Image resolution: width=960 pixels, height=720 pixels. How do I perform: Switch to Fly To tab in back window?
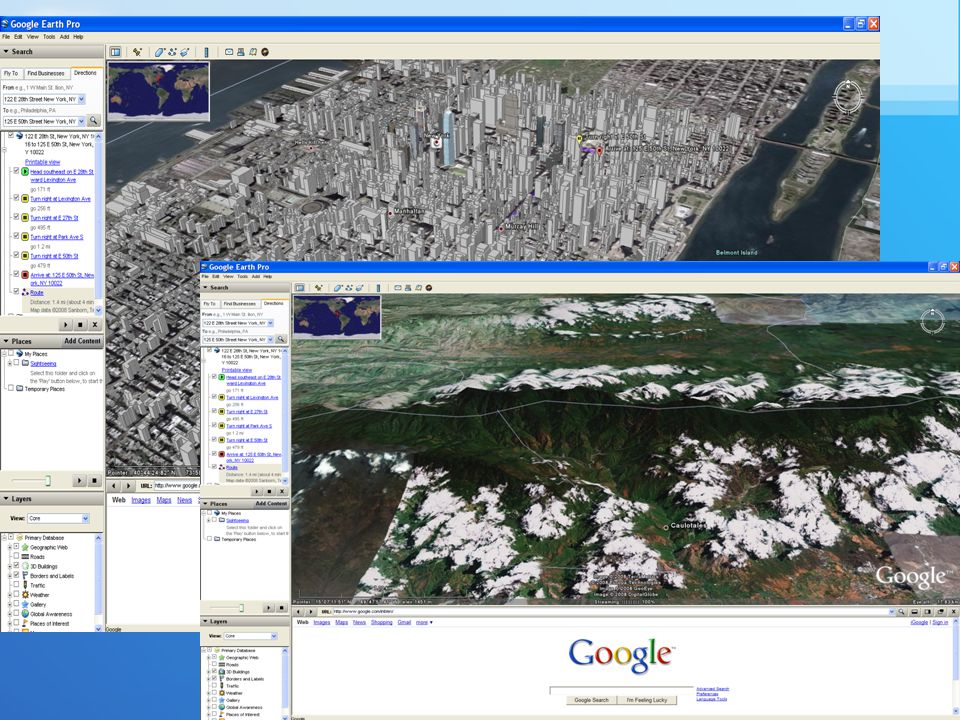click(12, 73)
